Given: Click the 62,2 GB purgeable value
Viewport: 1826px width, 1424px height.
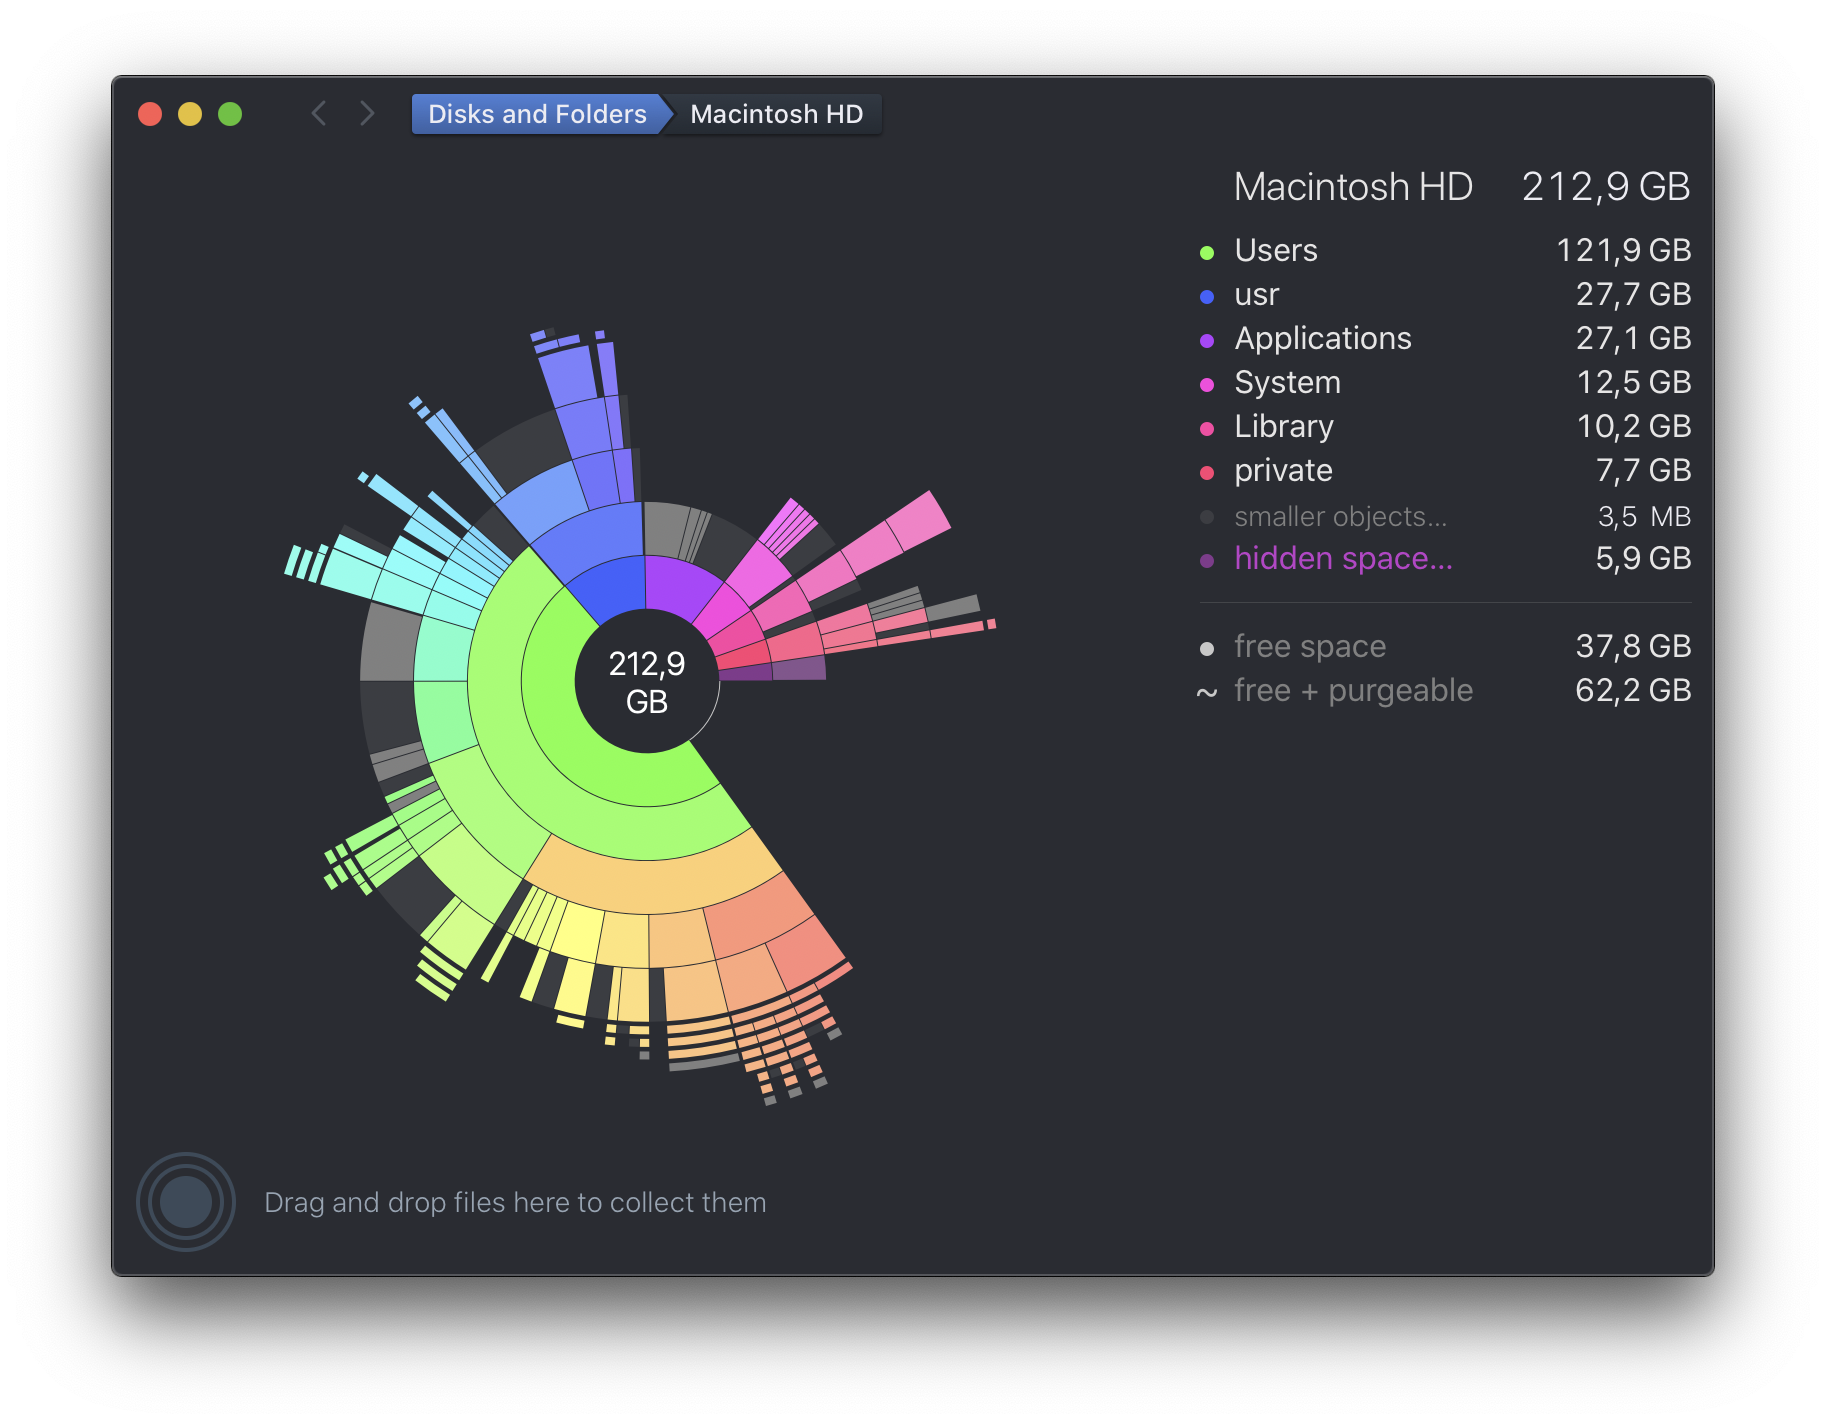Looking at the screenshot, I should click(x=1633, y=690).
